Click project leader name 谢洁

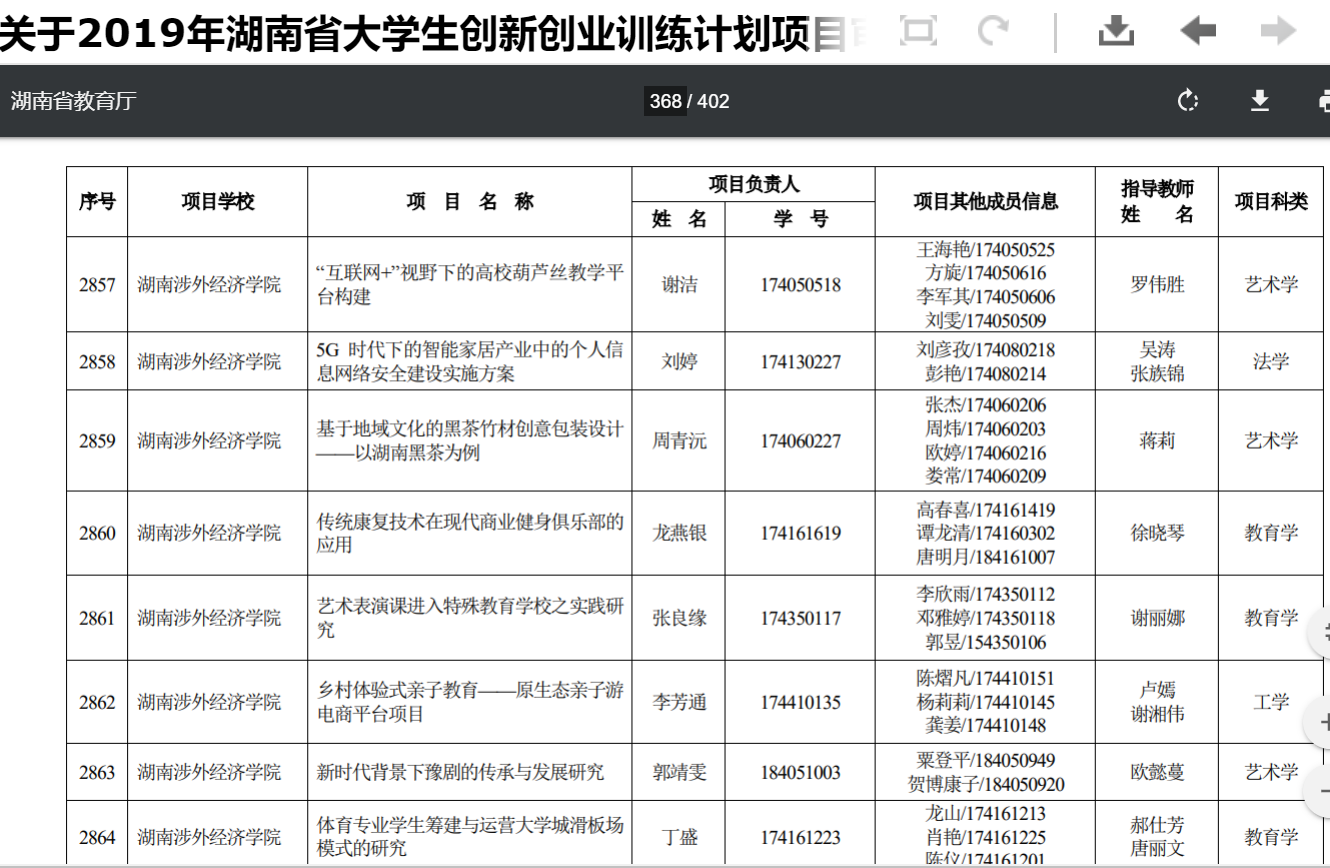(x=680, y=285)
